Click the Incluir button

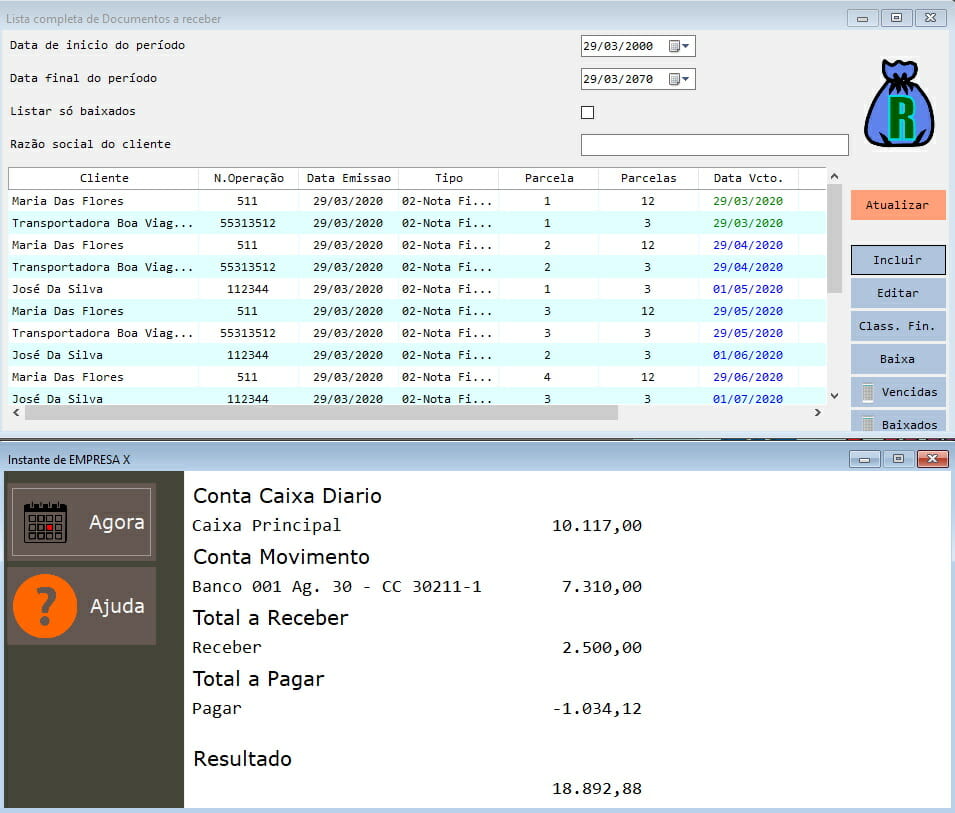[898, 260]
